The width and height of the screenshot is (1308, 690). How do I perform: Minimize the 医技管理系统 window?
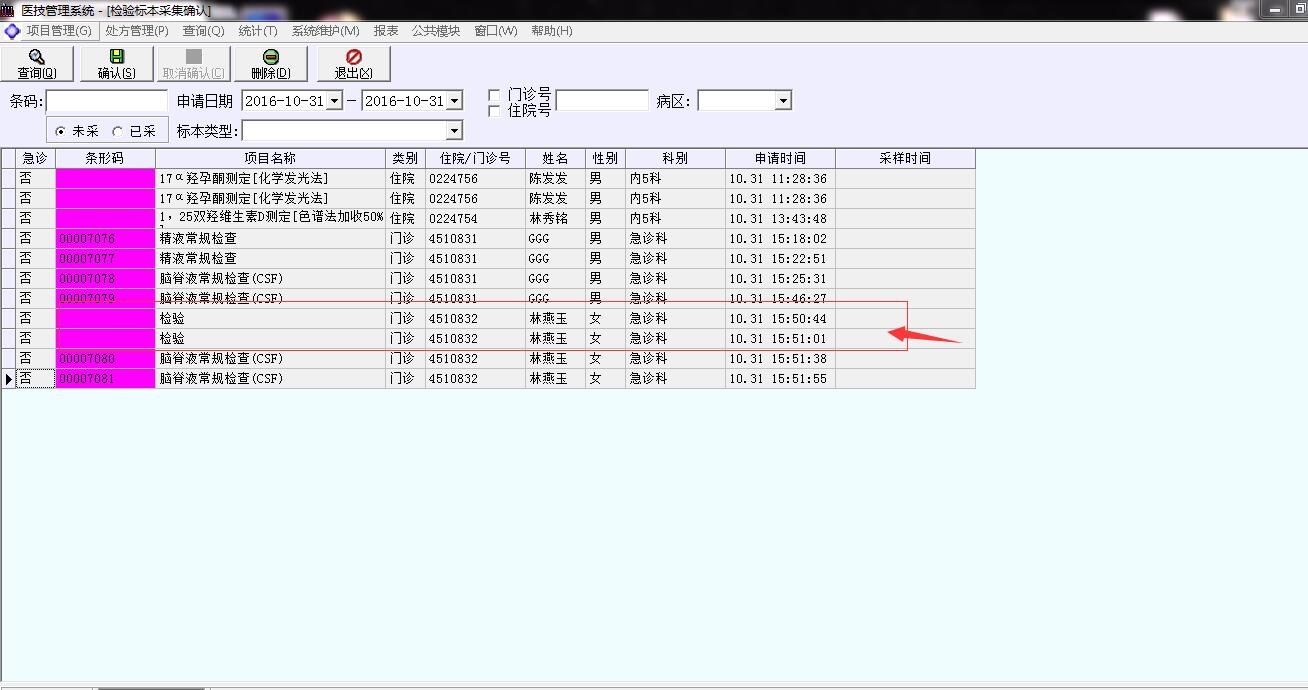pyautogui.click(x=1275, y=8)
